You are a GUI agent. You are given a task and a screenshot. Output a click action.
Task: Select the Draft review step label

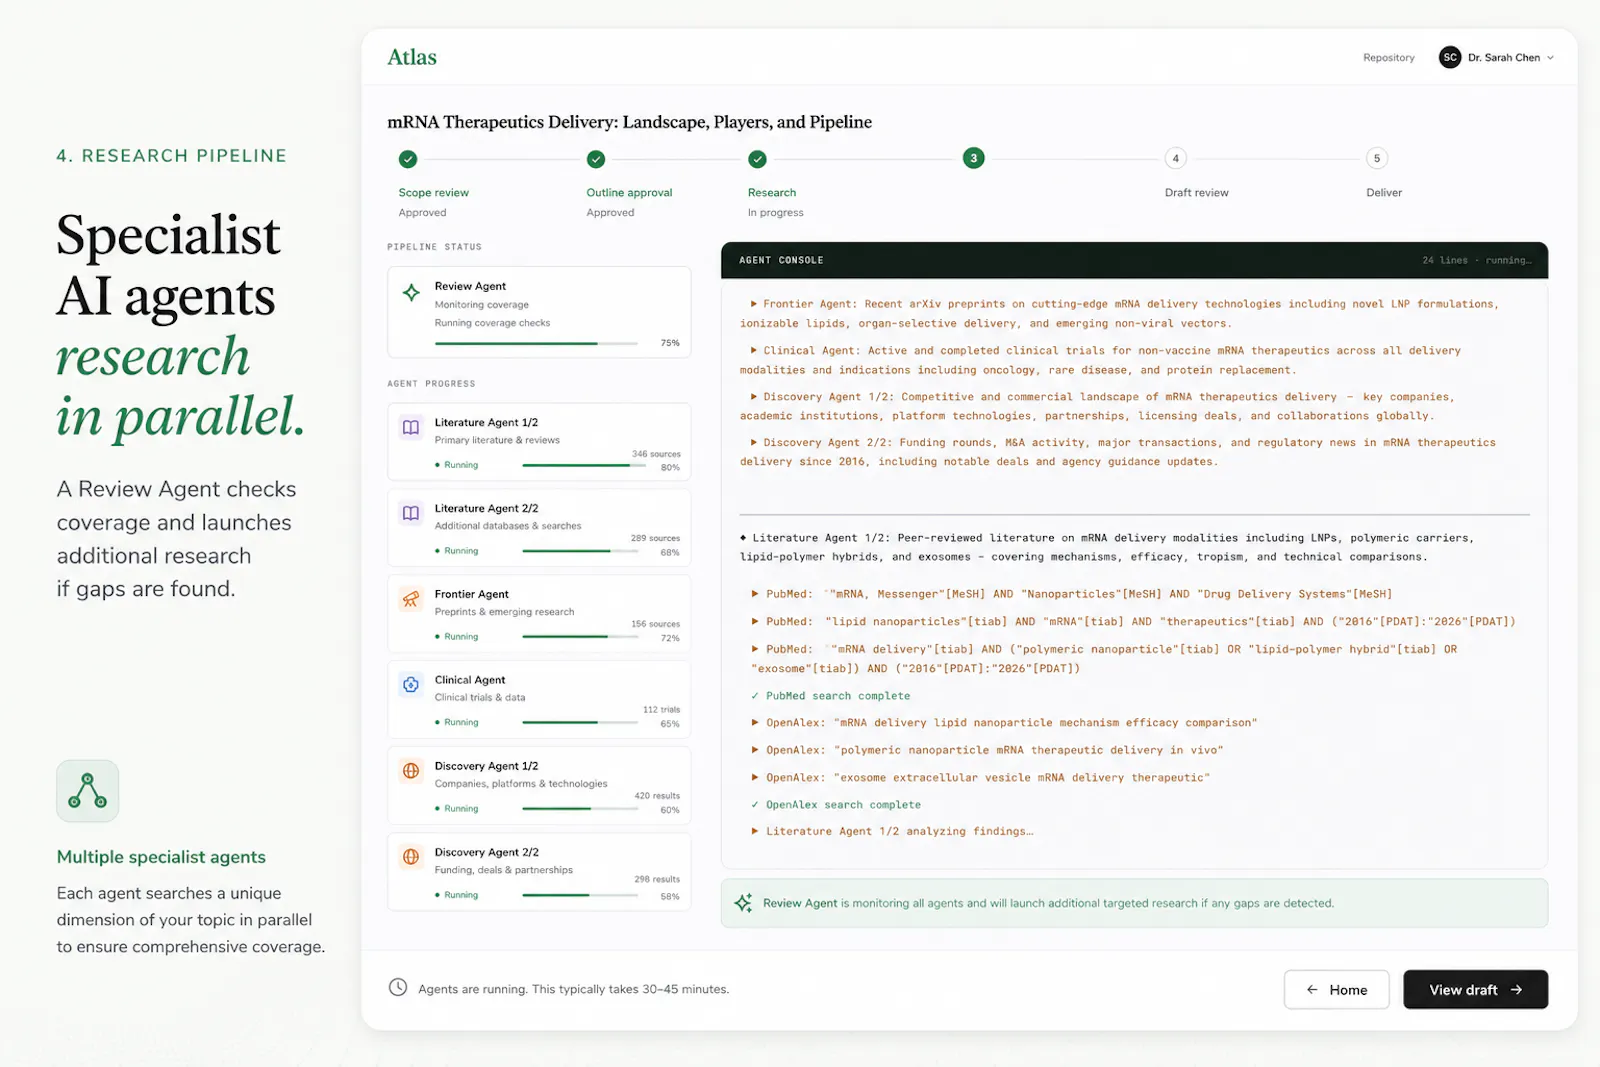pyautogui.click(x=1196, y=193)
